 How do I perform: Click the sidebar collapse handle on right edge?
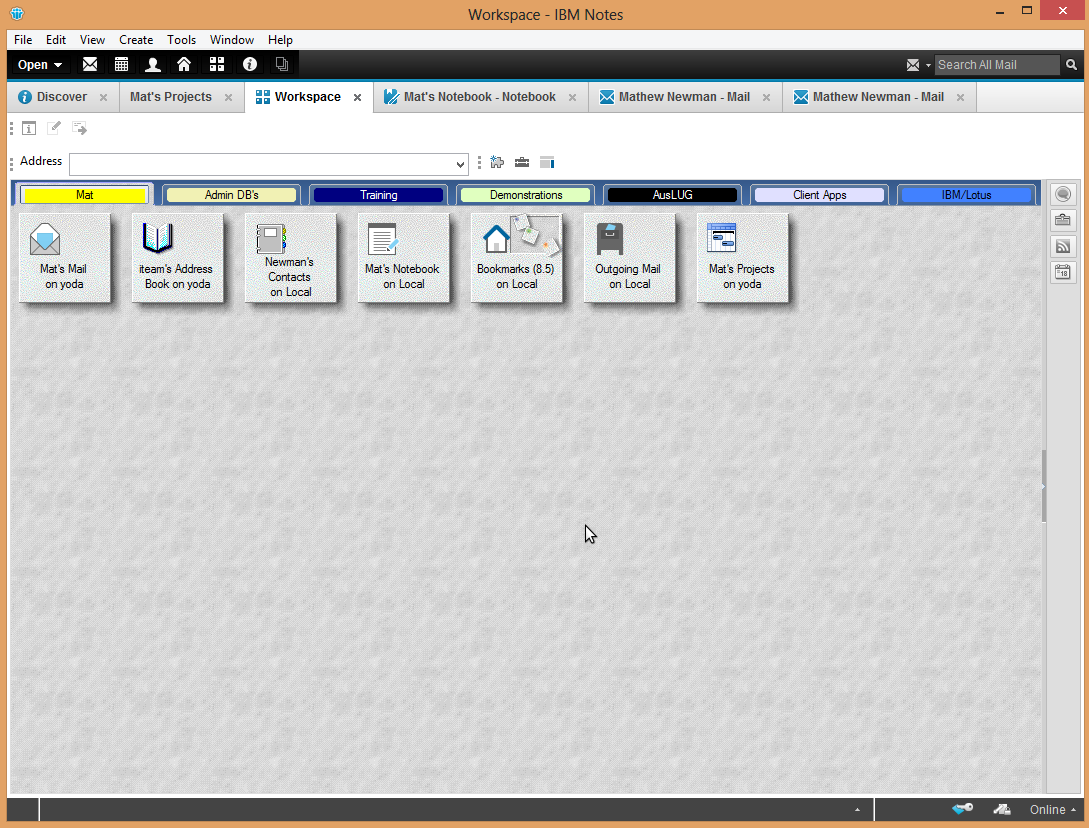(x=1043, y=486)
